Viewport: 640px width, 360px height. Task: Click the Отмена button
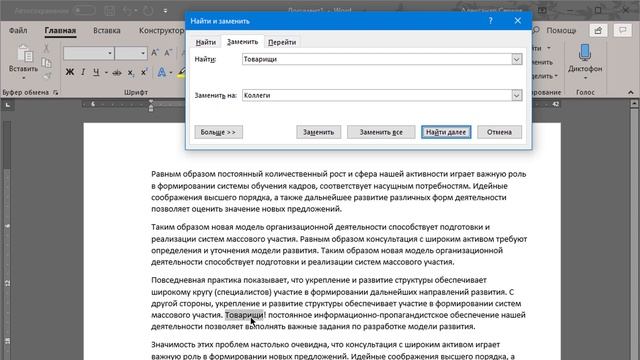coord(499,132)
